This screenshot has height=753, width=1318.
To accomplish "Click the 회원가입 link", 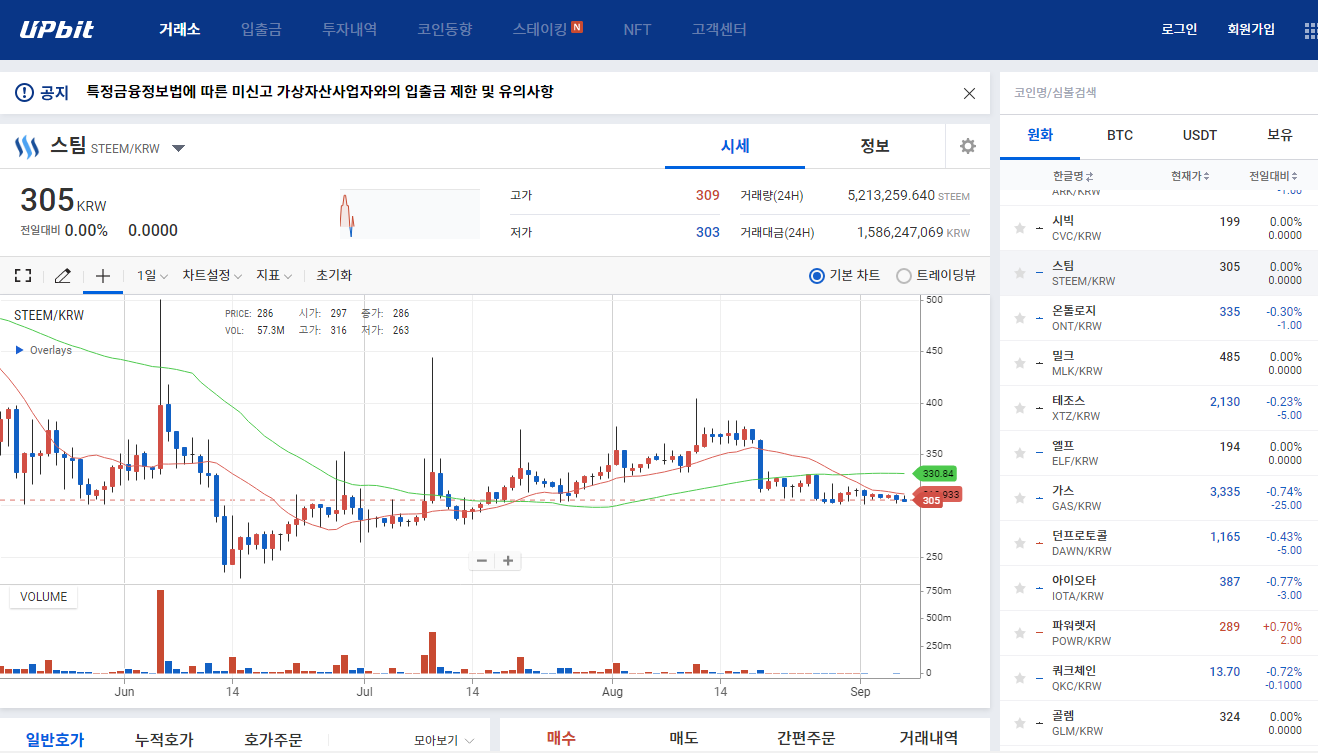I will tap(1251, 29).
